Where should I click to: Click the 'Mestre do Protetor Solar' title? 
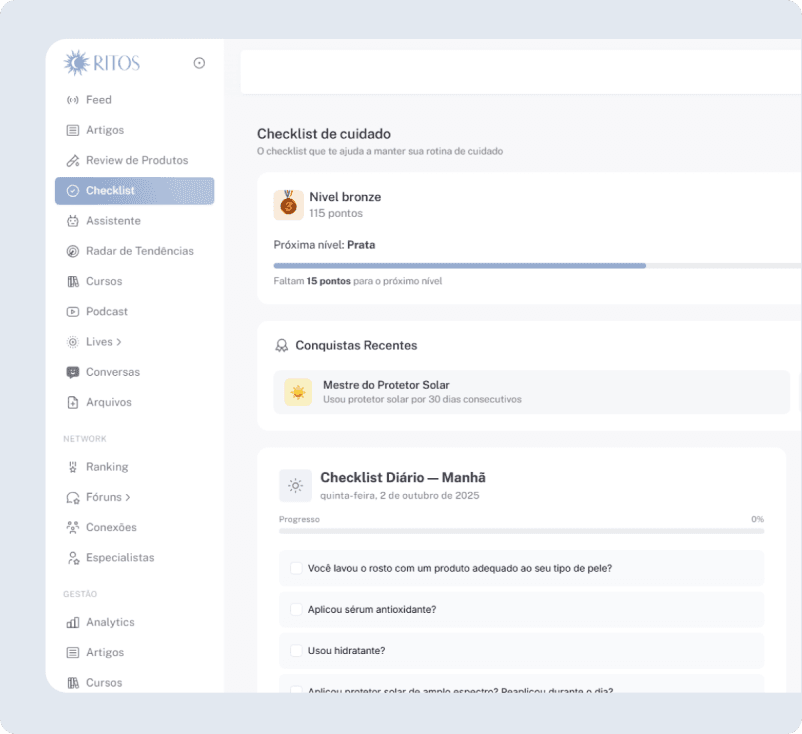pos(386,385)
